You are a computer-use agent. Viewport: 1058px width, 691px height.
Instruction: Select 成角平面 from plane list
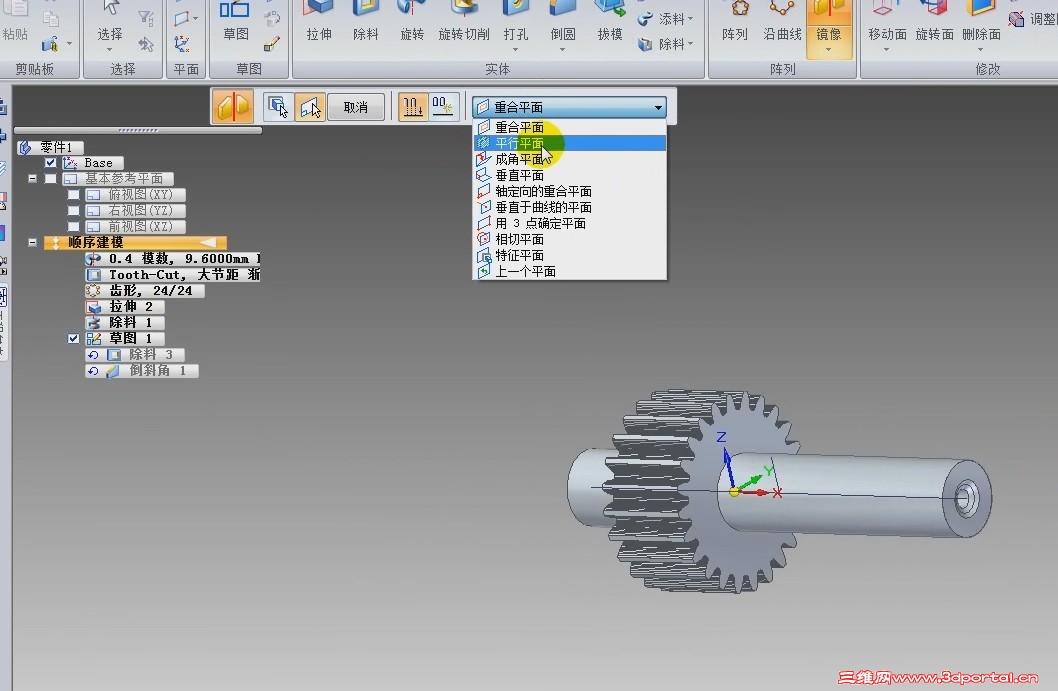569,159
